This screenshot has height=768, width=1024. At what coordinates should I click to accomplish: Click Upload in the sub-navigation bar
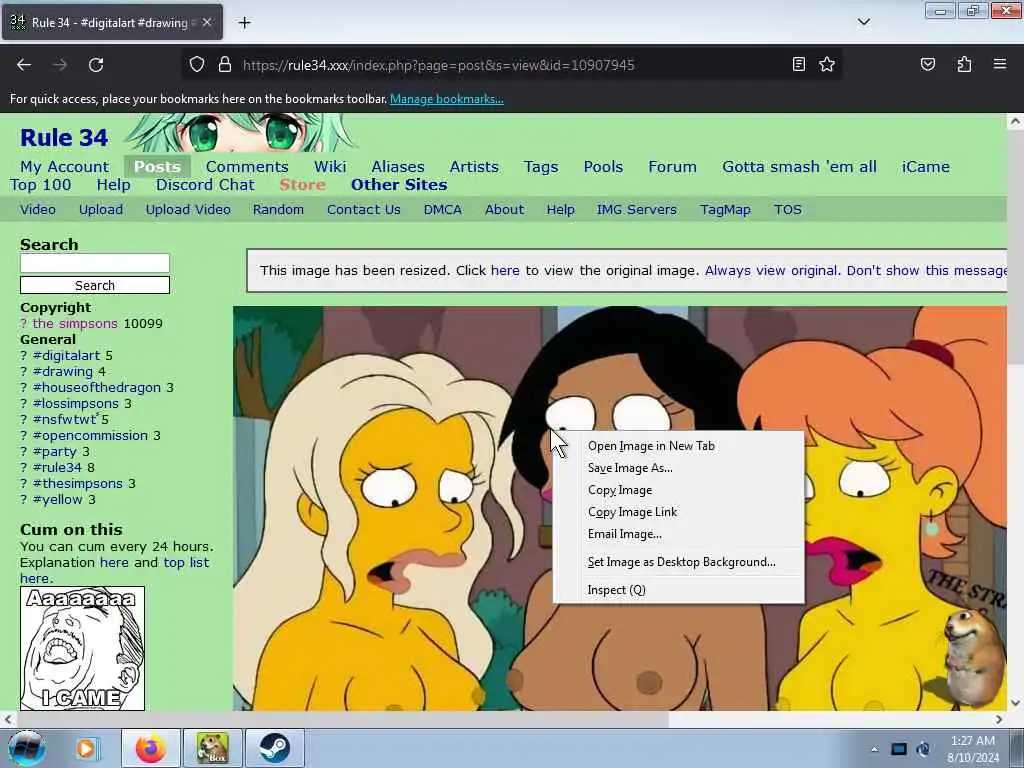101,210
